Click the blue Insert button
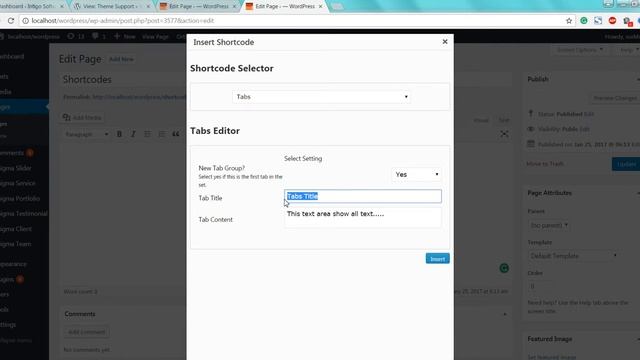Viewport: 640px width, 360px height. 438,259
